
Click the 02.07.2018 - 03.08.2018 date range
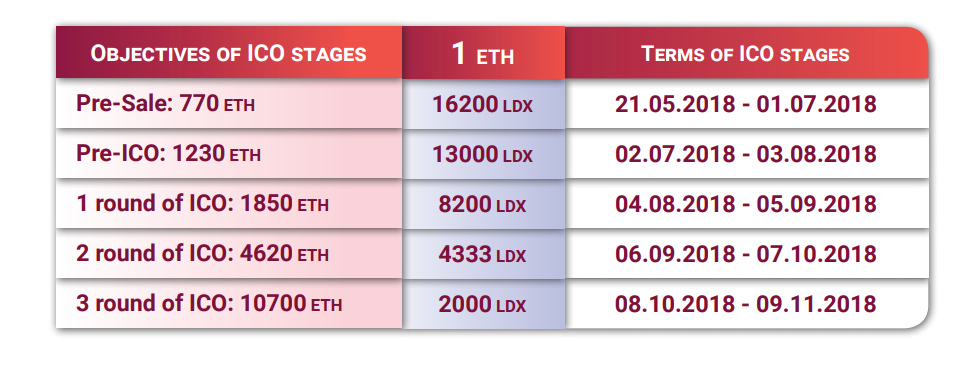746,154
